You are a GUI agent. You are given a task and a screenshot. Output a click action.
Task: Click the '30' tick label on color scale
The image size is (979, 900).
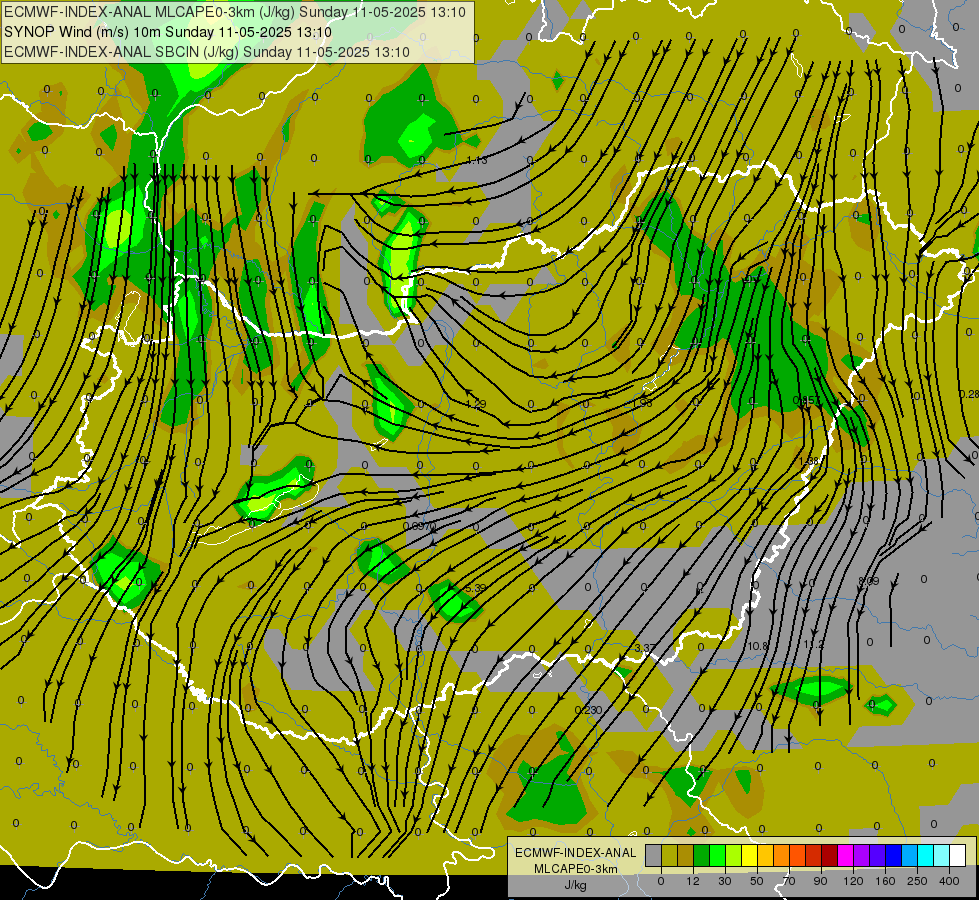(x=725, y=881)
